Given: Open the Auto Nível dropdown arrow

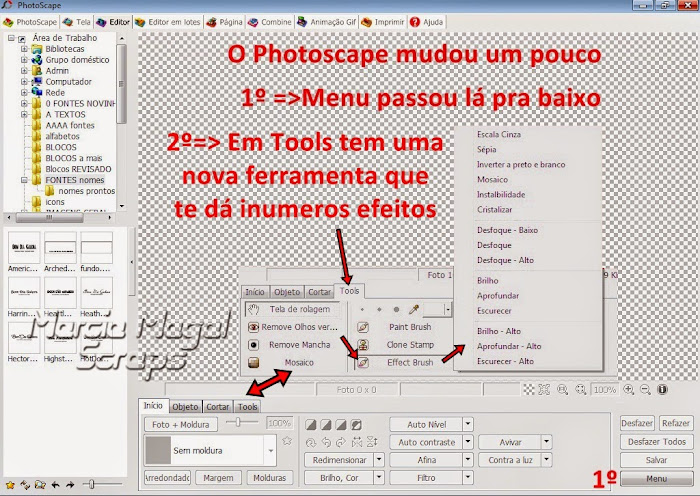Looking at the screenshot, I should (468, 424).
